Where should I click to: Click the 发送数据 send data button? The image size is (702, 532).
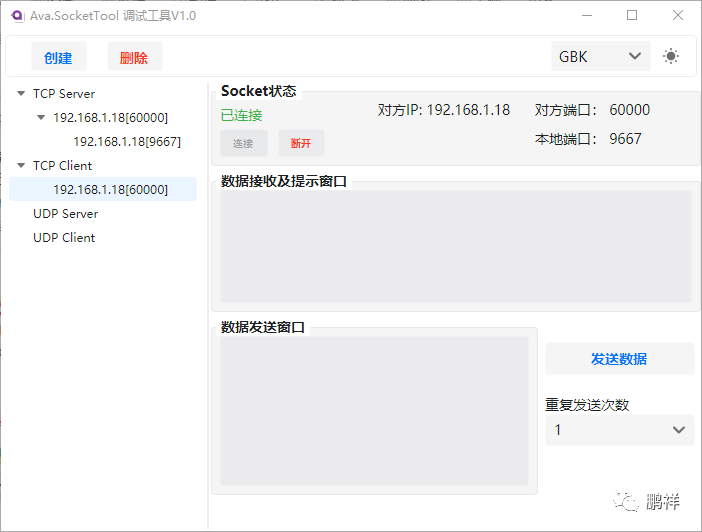pos(619,359)
